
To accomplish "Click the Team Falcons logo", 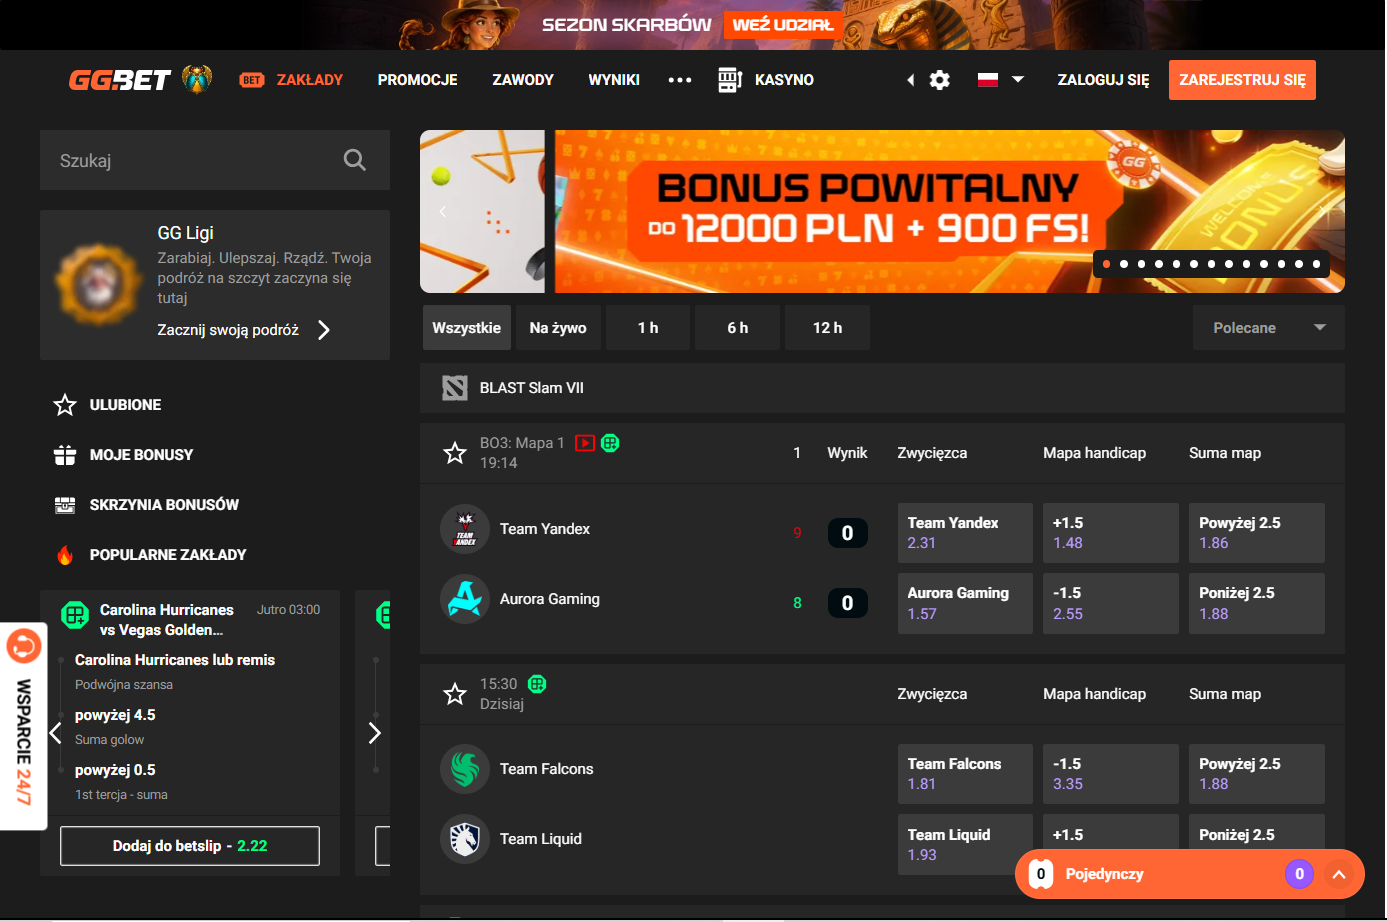I will (x=465, y=769).
